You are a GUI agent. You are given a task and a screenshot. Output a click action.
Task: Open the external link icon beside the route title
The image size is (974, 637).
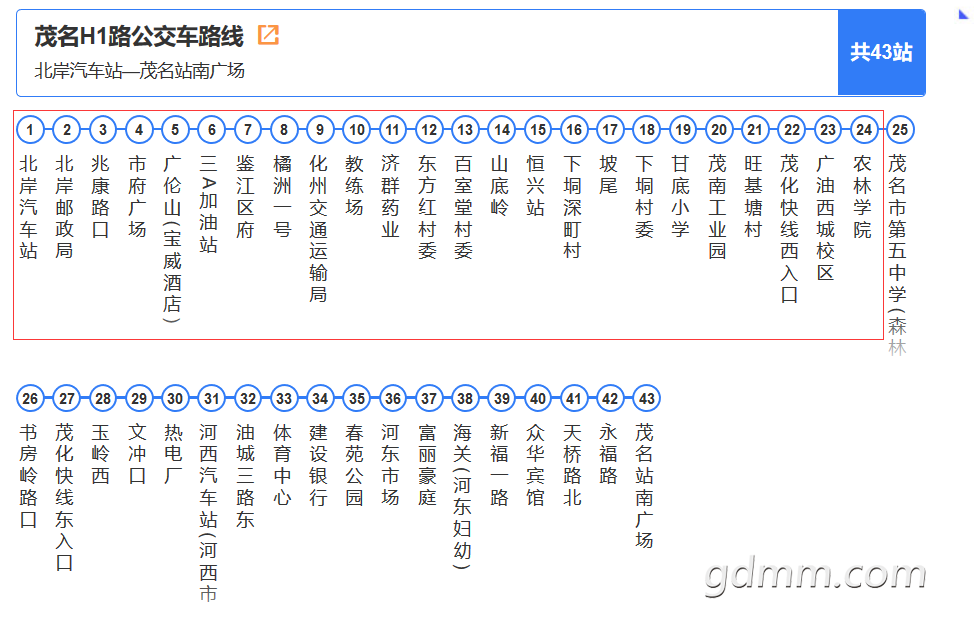pyautogui.click(x=268, y=35)
